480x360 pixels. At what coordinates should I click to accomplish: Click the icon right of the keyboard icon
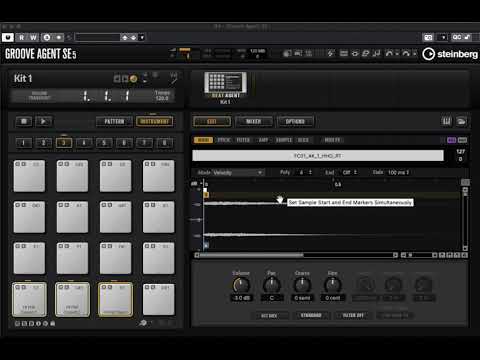click(x=462, y=121)
